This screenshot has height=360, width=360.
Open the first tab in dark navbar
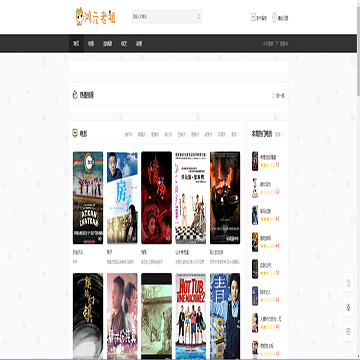point(76,43)
